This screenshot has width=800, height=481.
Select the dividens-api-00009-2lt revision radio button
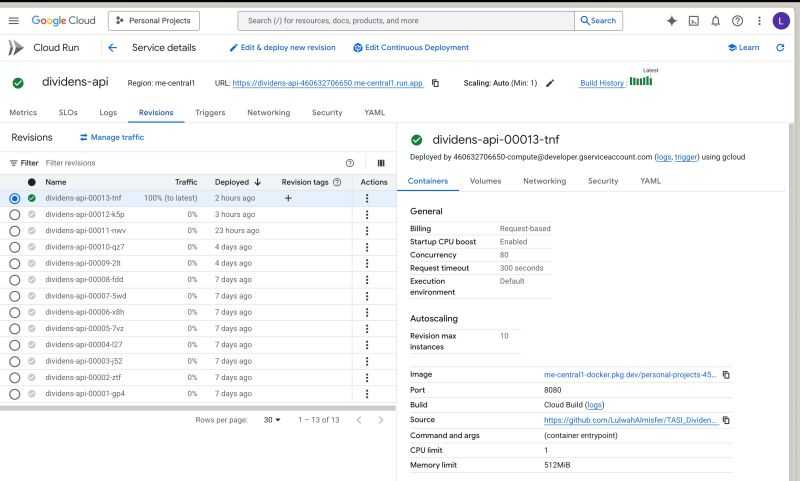pos(14,263)
